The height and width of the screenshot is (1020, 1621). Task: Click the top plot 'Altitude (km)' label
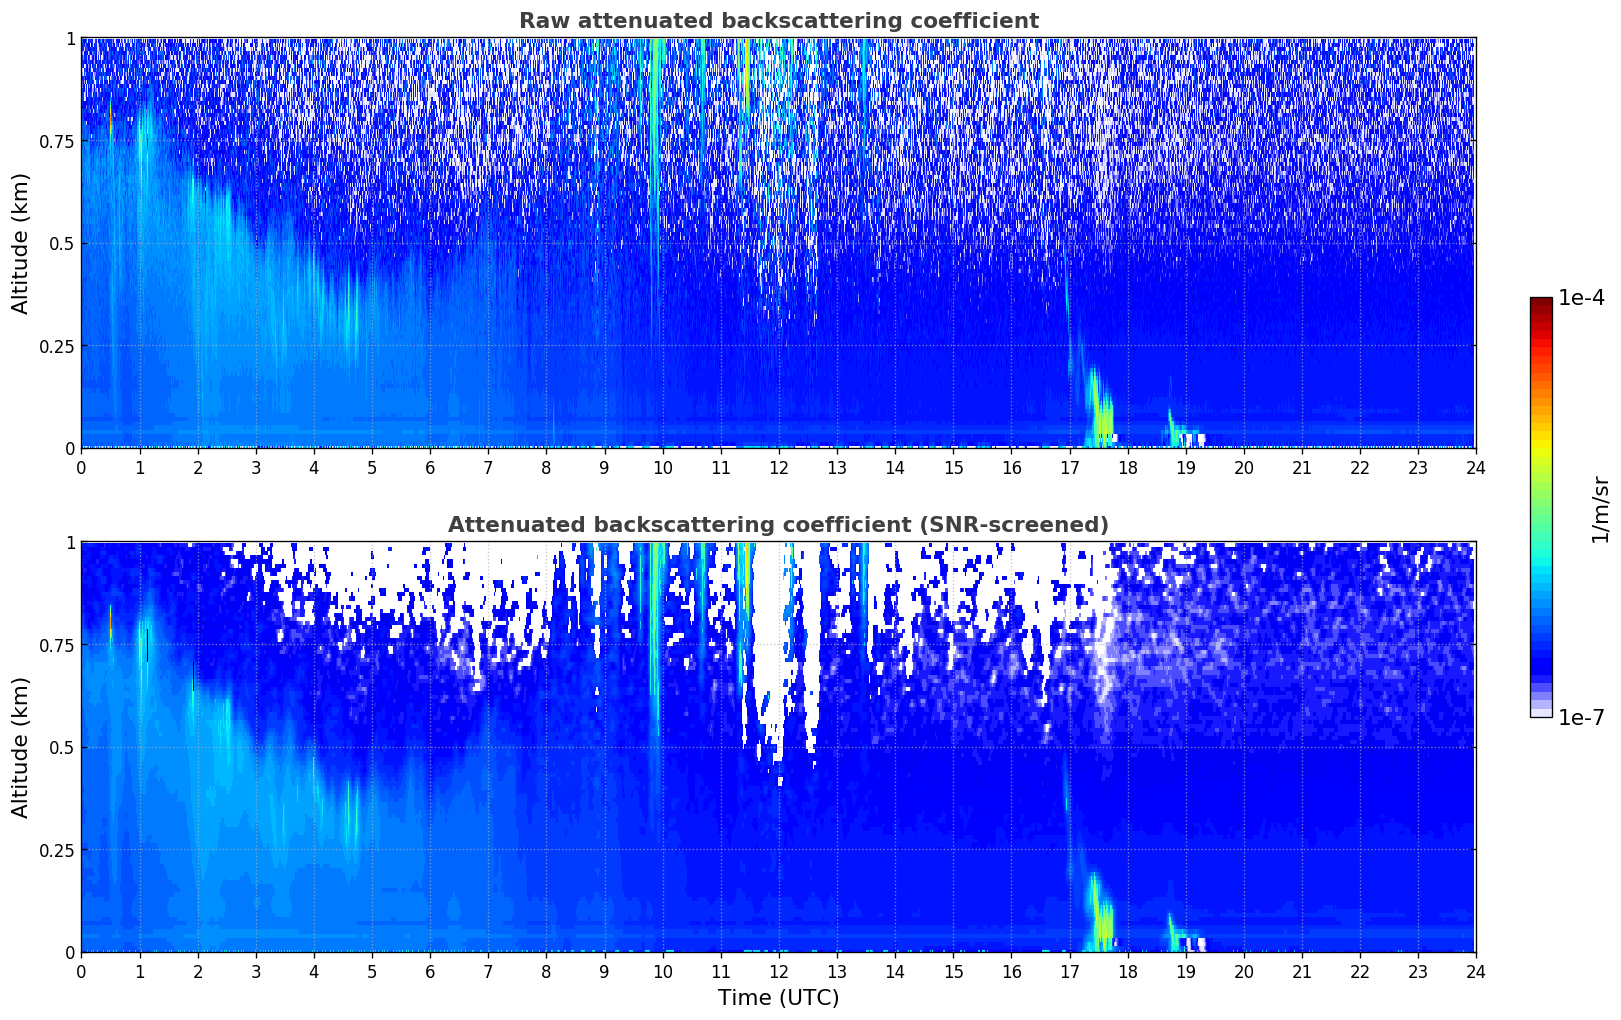pos(21,243)
